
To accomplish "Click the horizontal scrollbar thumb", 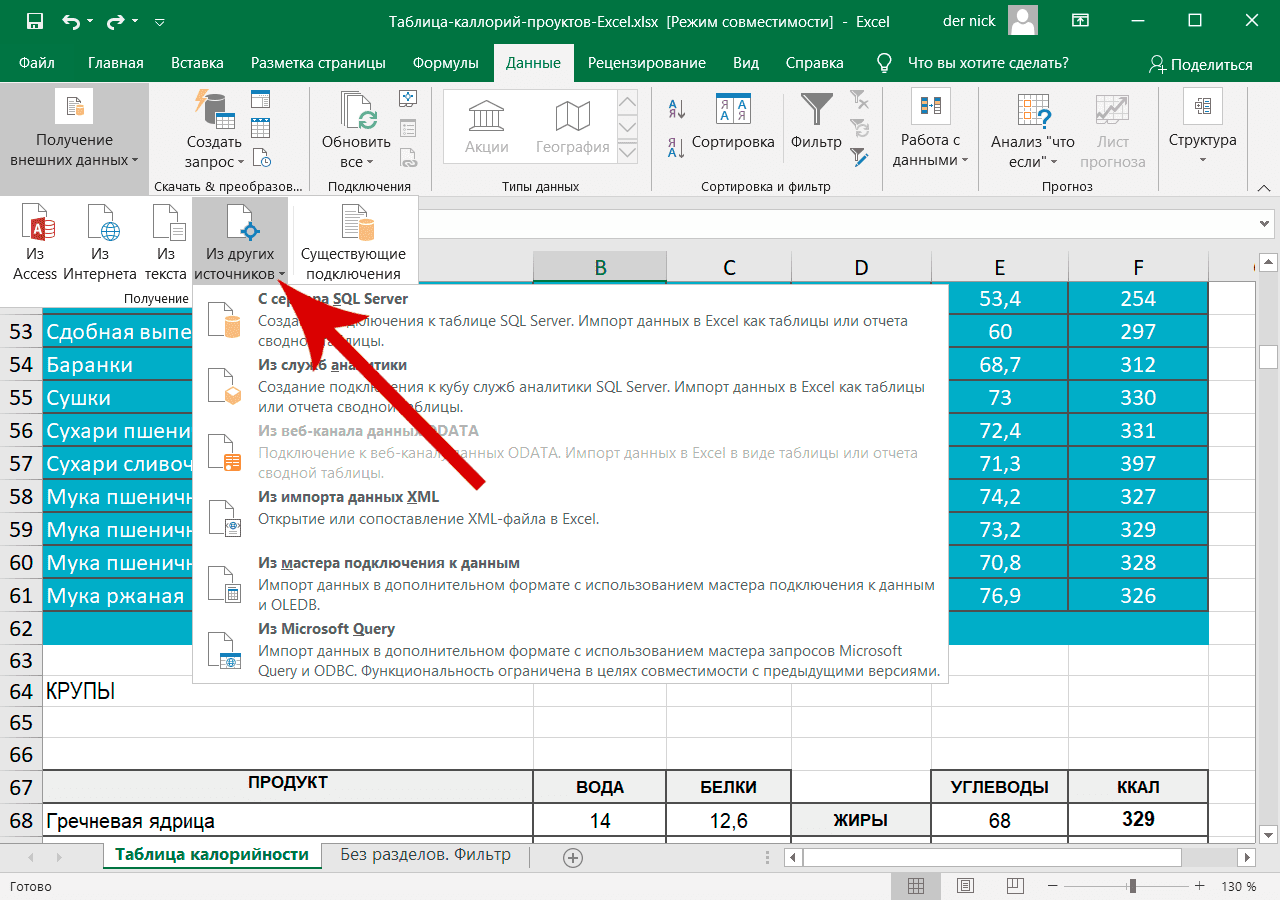I will [x=993, y=857].
